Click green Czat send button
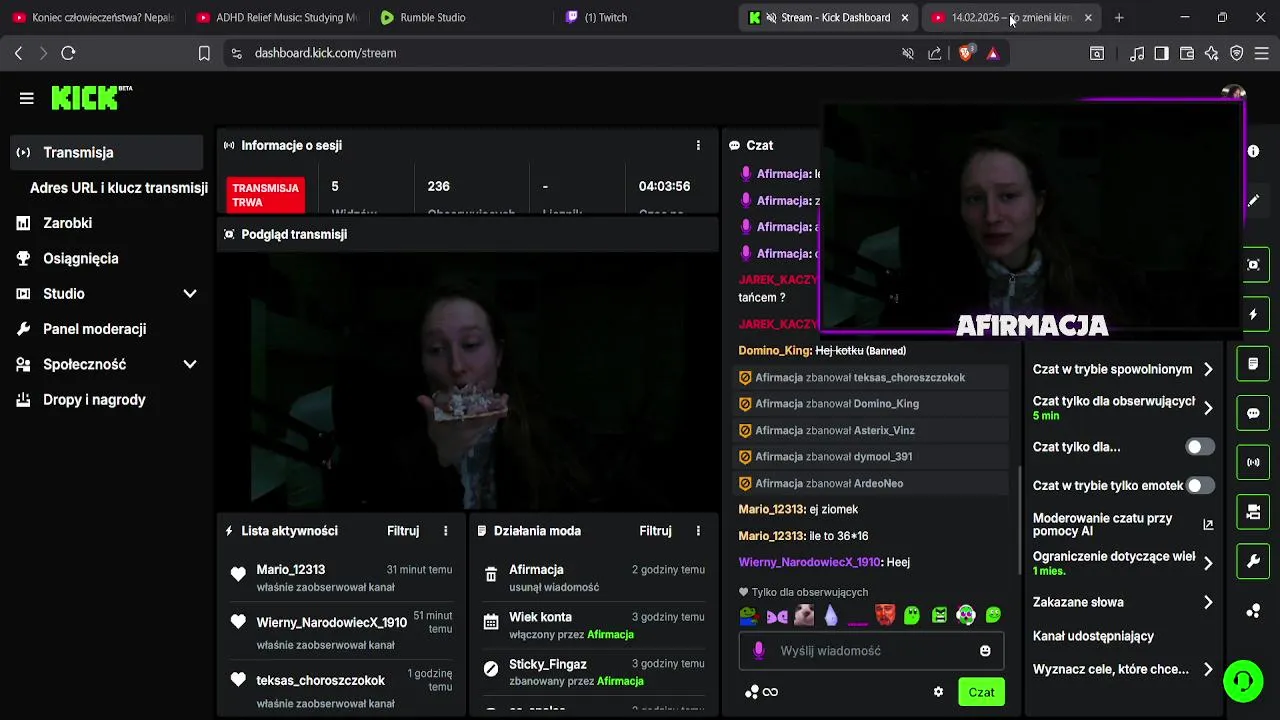The width and height of the screenshot is (1280, 720). click(981, 692)
